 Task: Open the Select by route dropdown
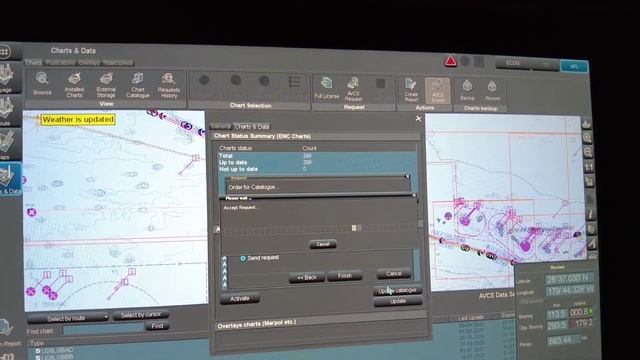coord(68,318)
